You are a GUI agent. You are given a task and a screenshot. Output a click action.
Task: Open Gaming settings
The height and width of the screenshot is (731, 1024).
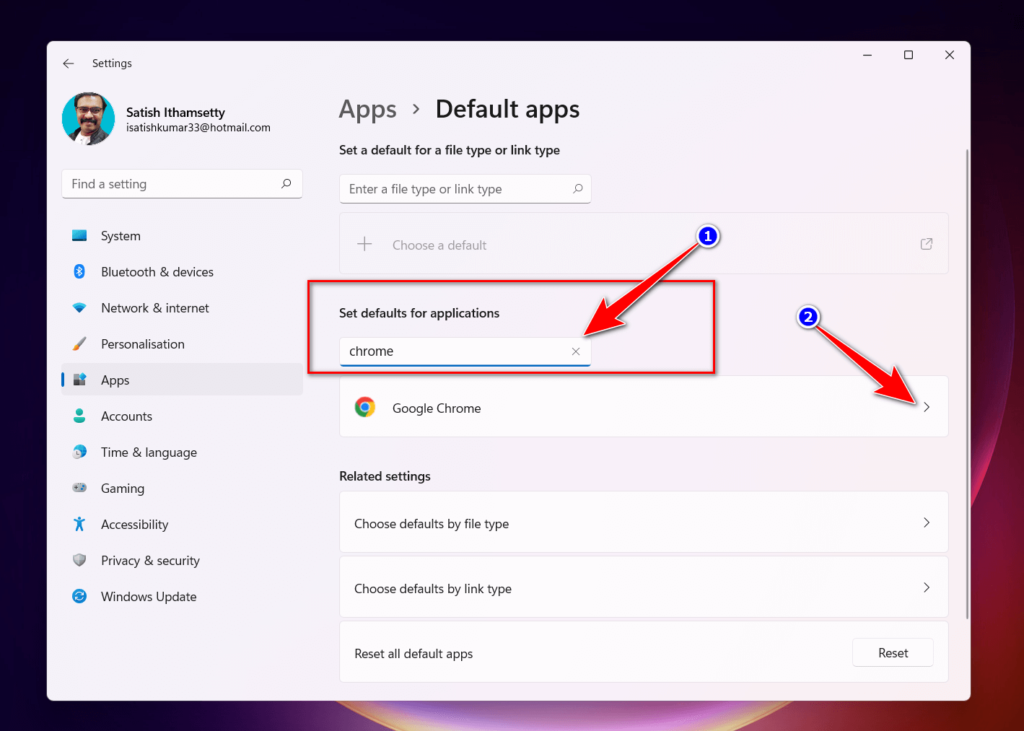pyautogui.click(x=182, y=488)
